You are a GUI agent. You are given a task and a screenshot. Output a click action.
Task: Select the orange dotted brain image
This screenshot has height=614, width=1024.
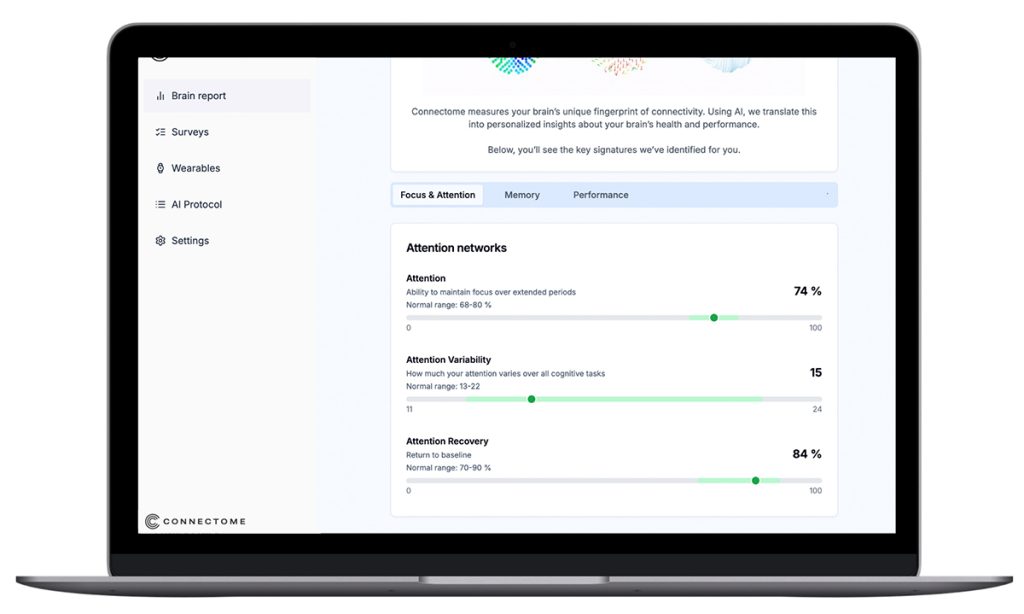(618, 66)
